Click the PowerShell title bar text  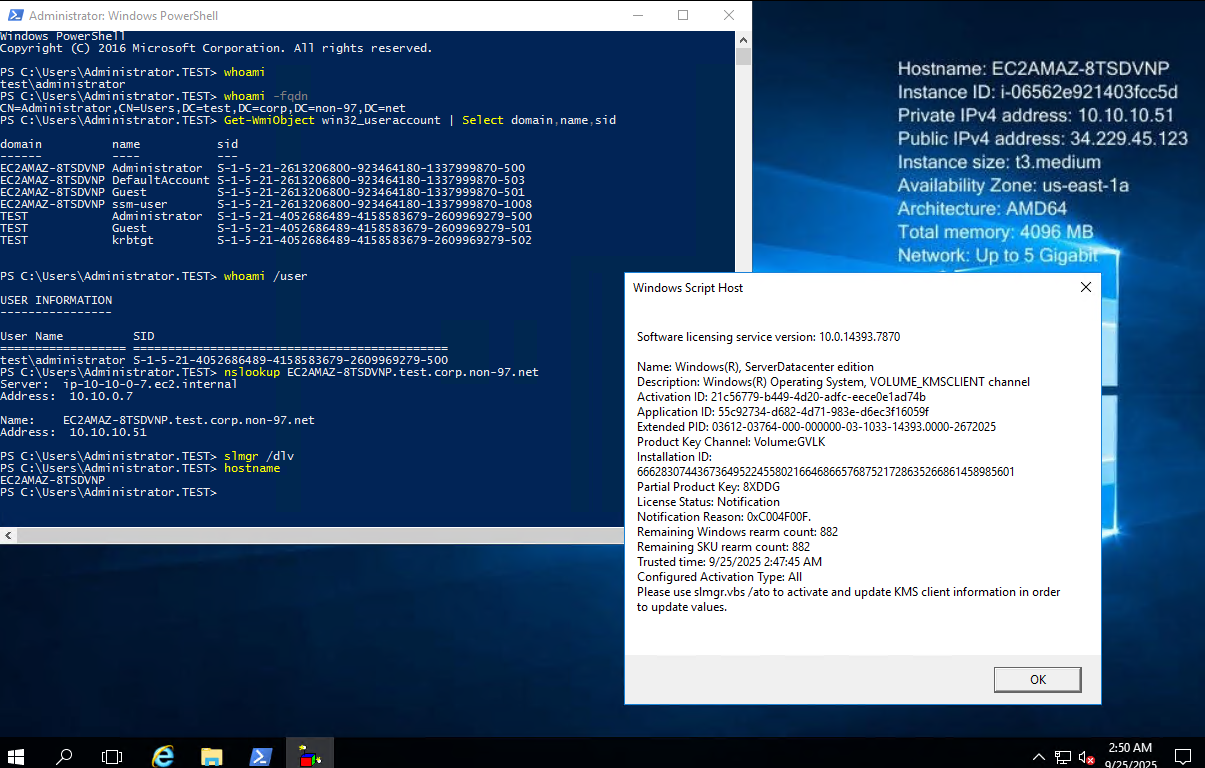point(123,16)
